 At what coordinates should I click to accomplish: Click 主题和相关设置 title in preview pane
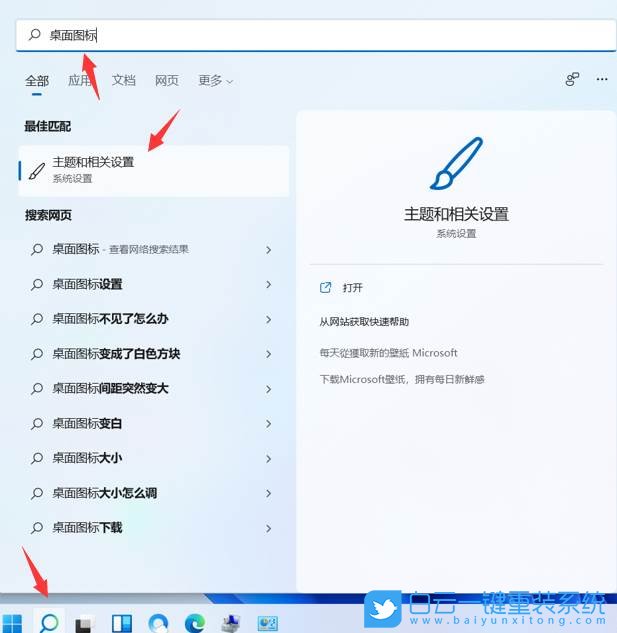456,214
